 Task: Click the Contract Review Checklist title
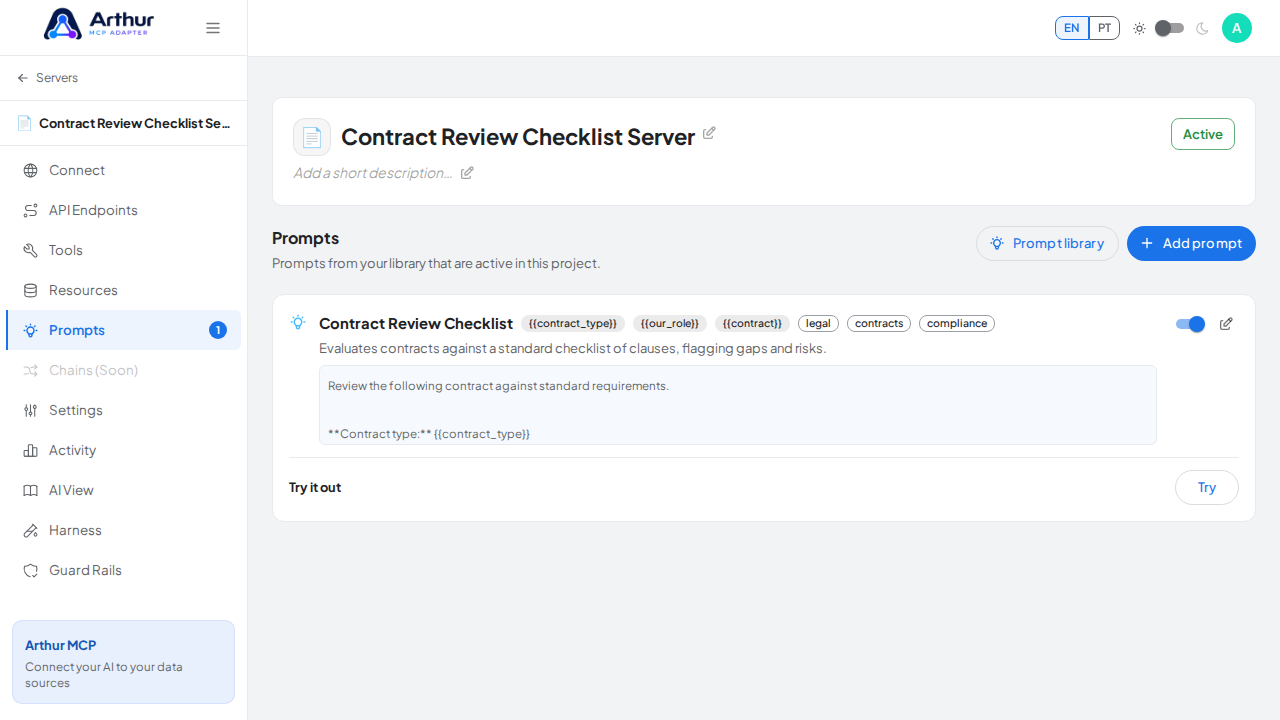pyautogui.click(x=416, y=323)
